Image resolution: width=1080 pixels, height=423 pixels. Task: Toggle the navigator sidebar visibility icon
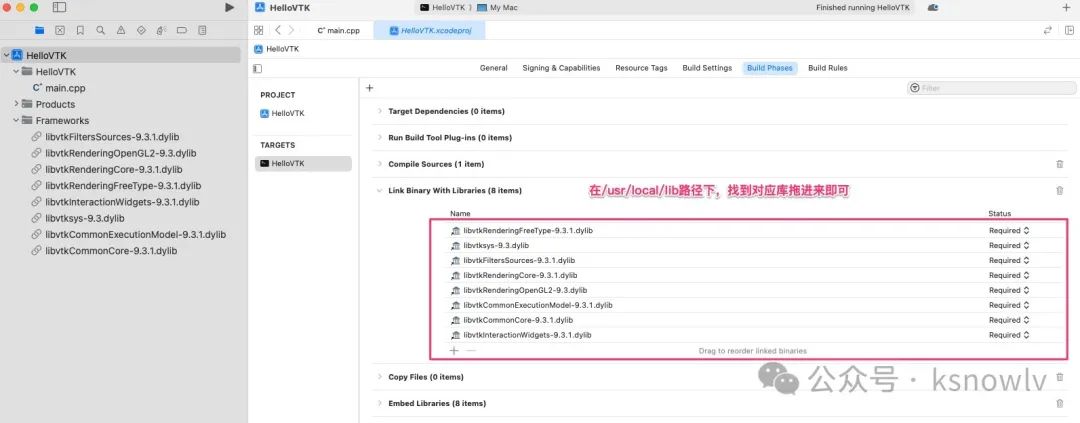[x=59, y=8]
